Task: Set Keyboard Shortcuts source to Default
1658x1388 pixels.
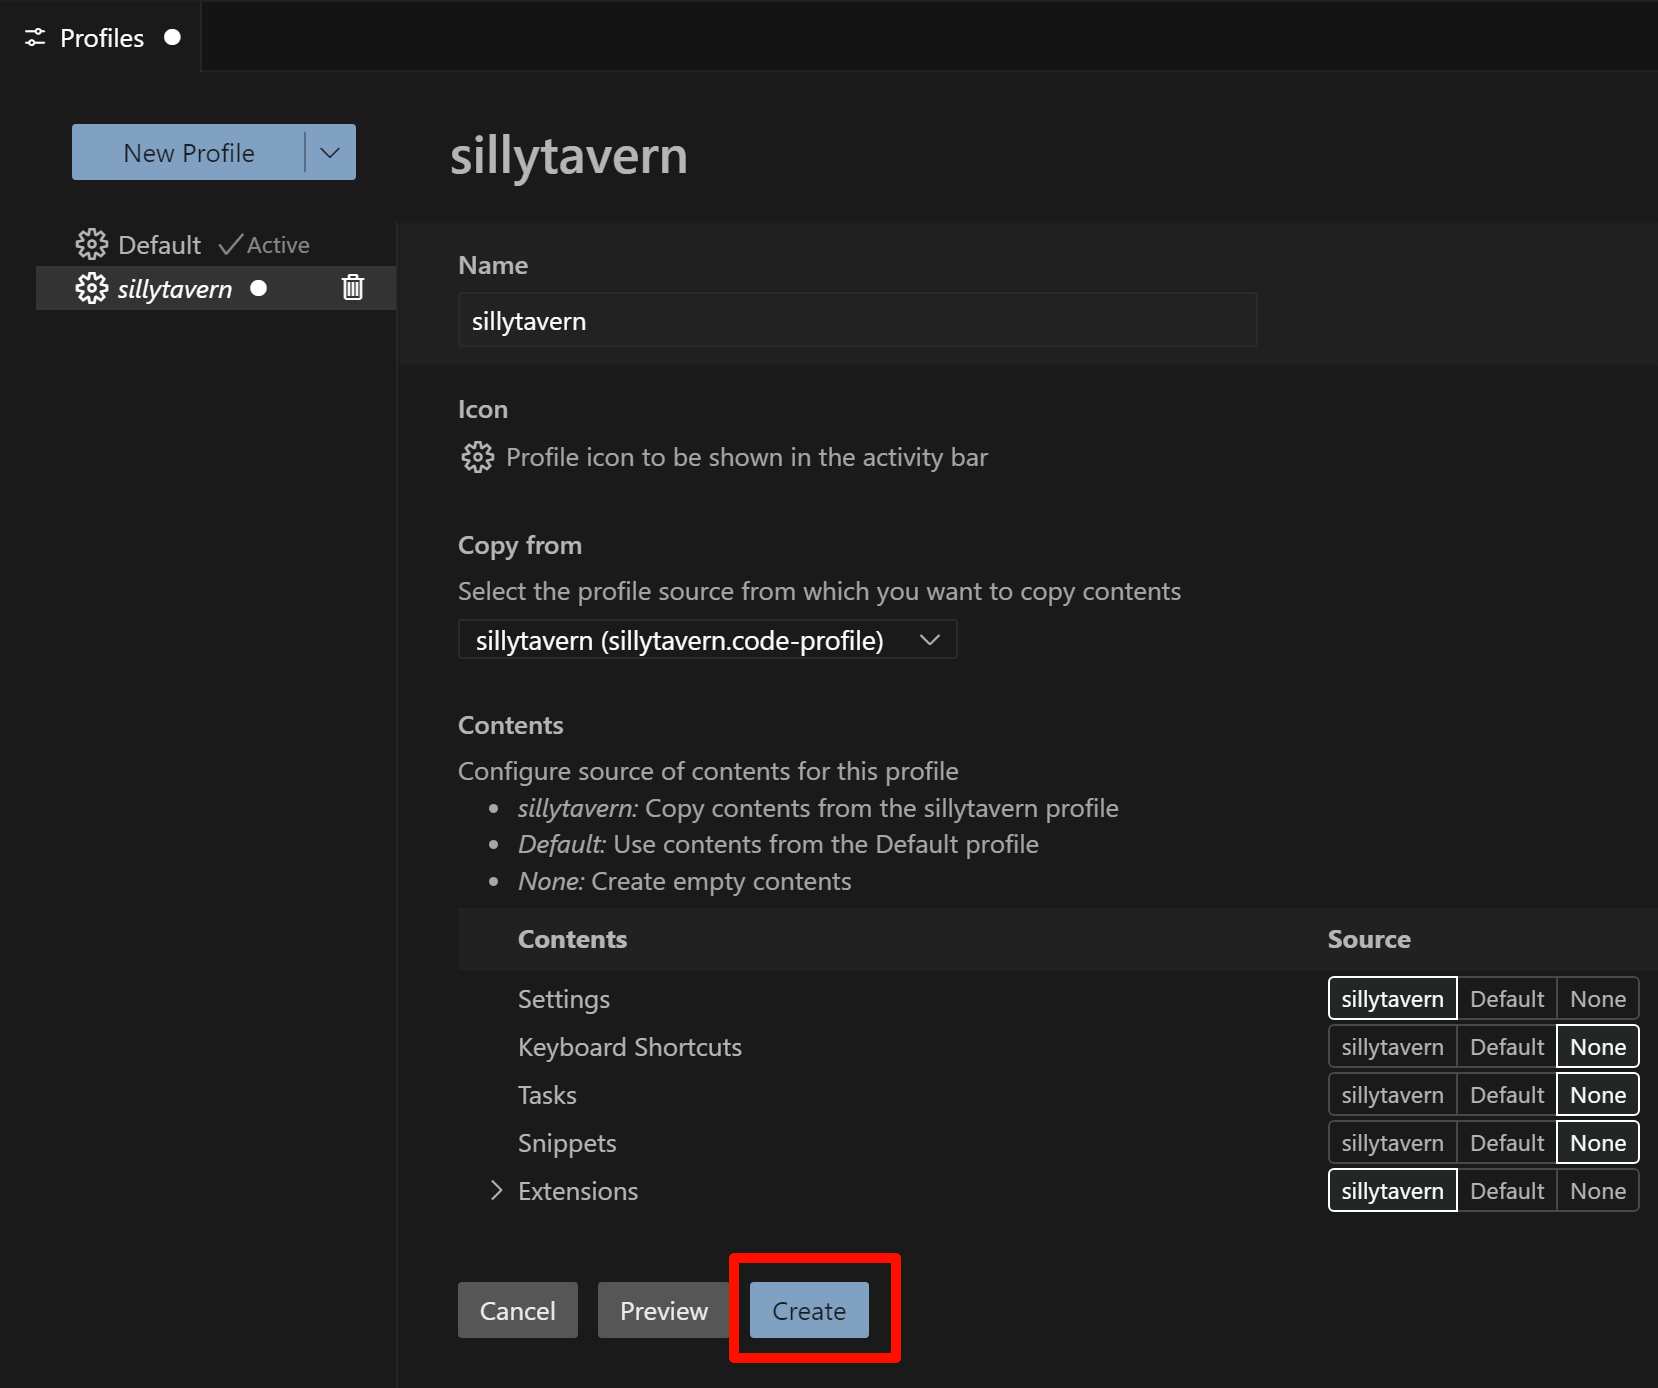Action: 1506,1046
